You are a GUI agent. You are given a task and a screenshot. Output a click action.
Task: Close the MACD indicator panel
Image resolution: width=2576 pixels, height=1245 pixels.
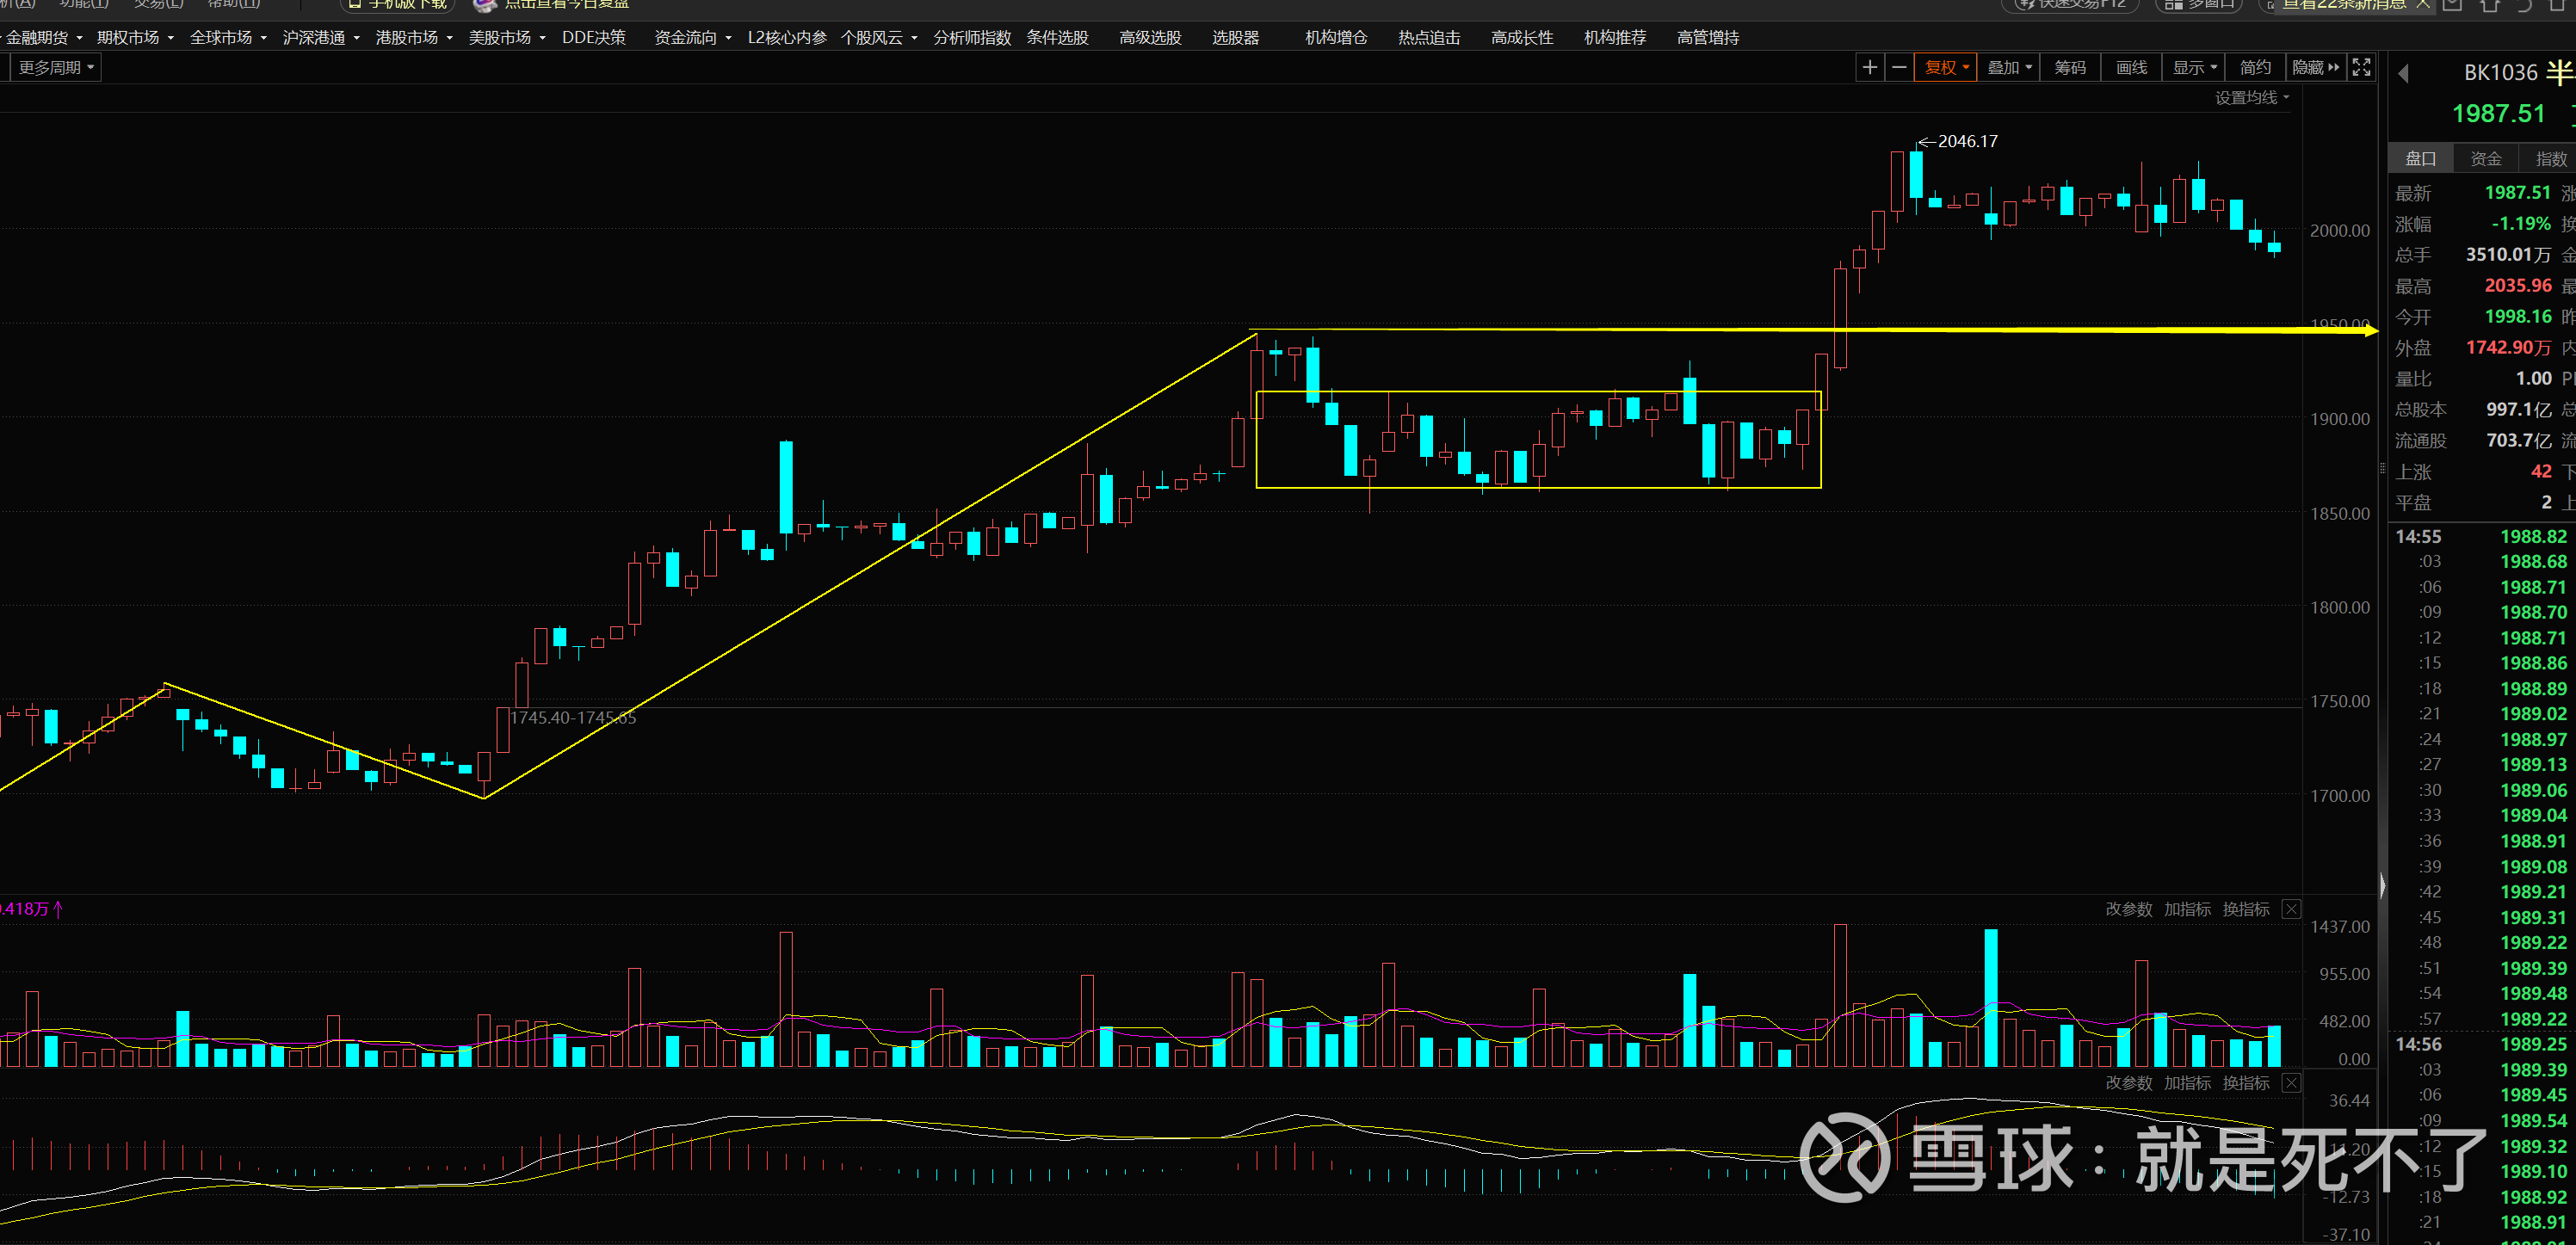pos(2291,1083)
